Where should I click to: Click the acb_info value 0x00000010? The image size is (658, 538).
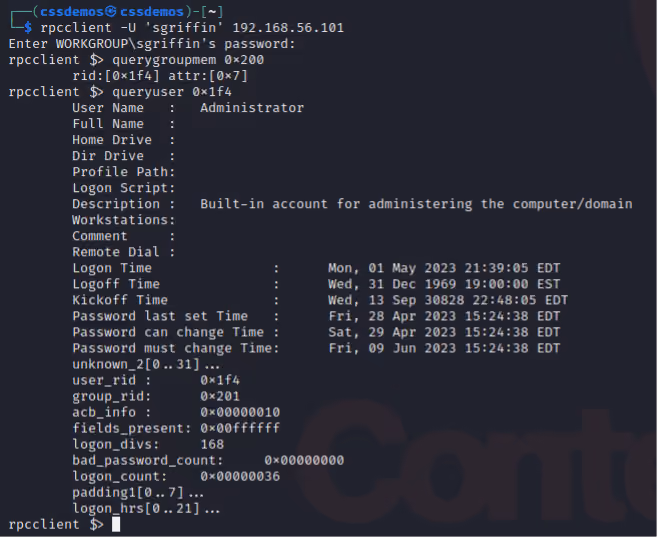point(240,412)
